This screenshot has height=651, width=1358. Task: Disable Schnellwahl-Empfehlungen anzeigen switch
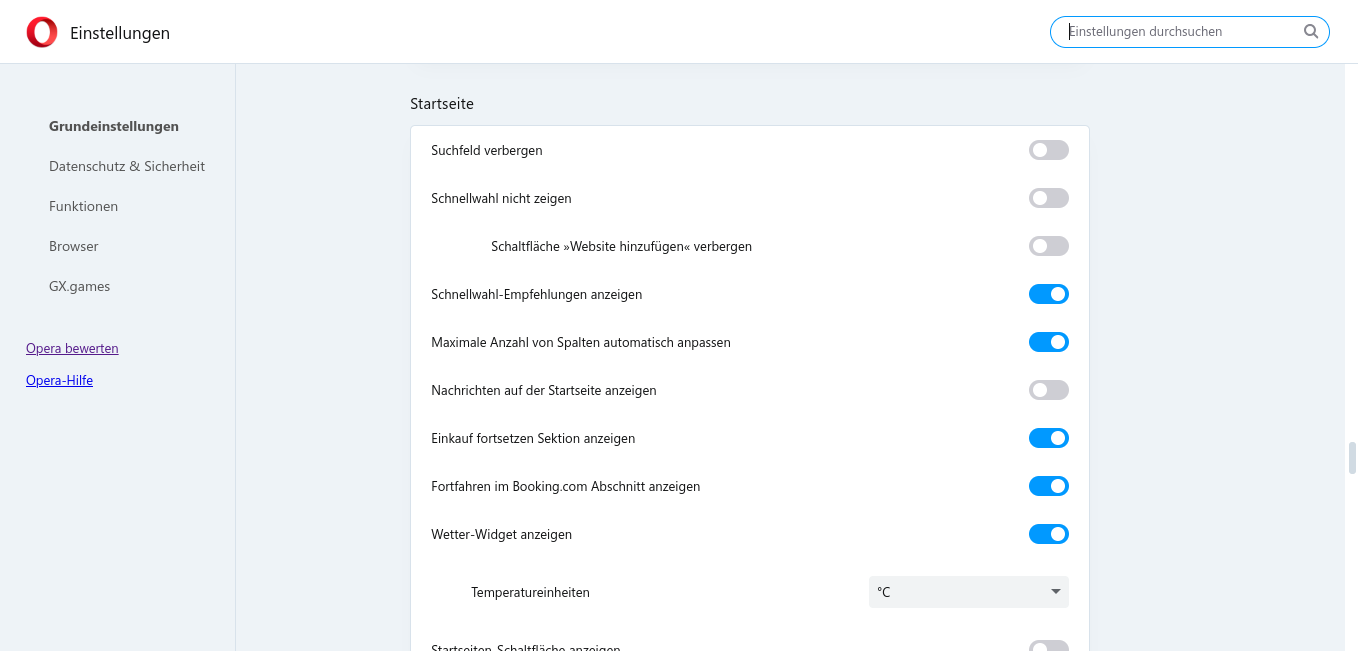click(x=1048, y=294)
